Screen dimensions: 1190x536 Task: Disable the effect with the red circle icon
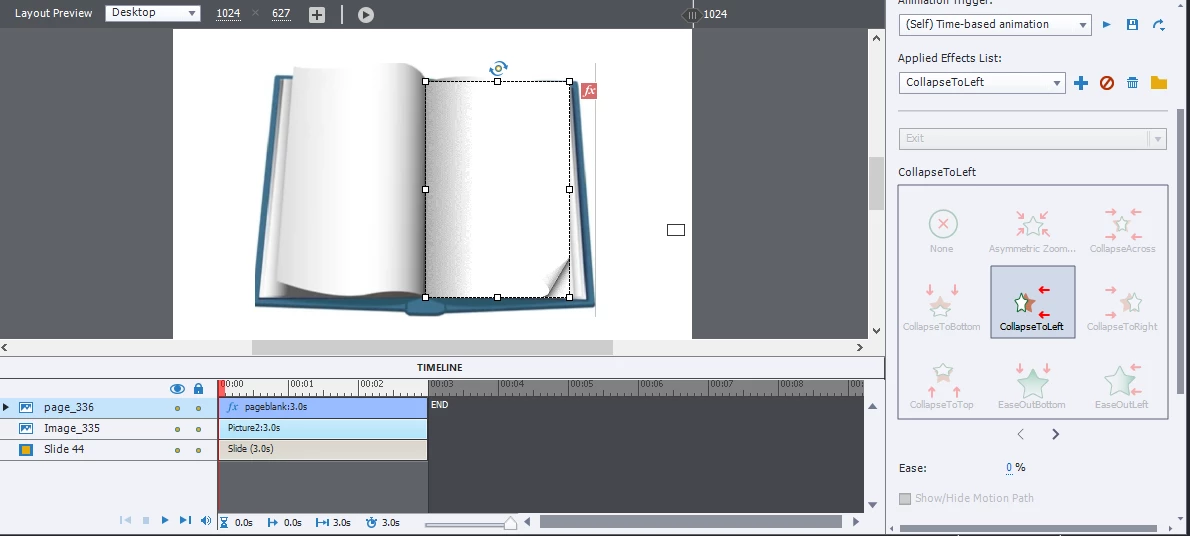coord(1107,83)
